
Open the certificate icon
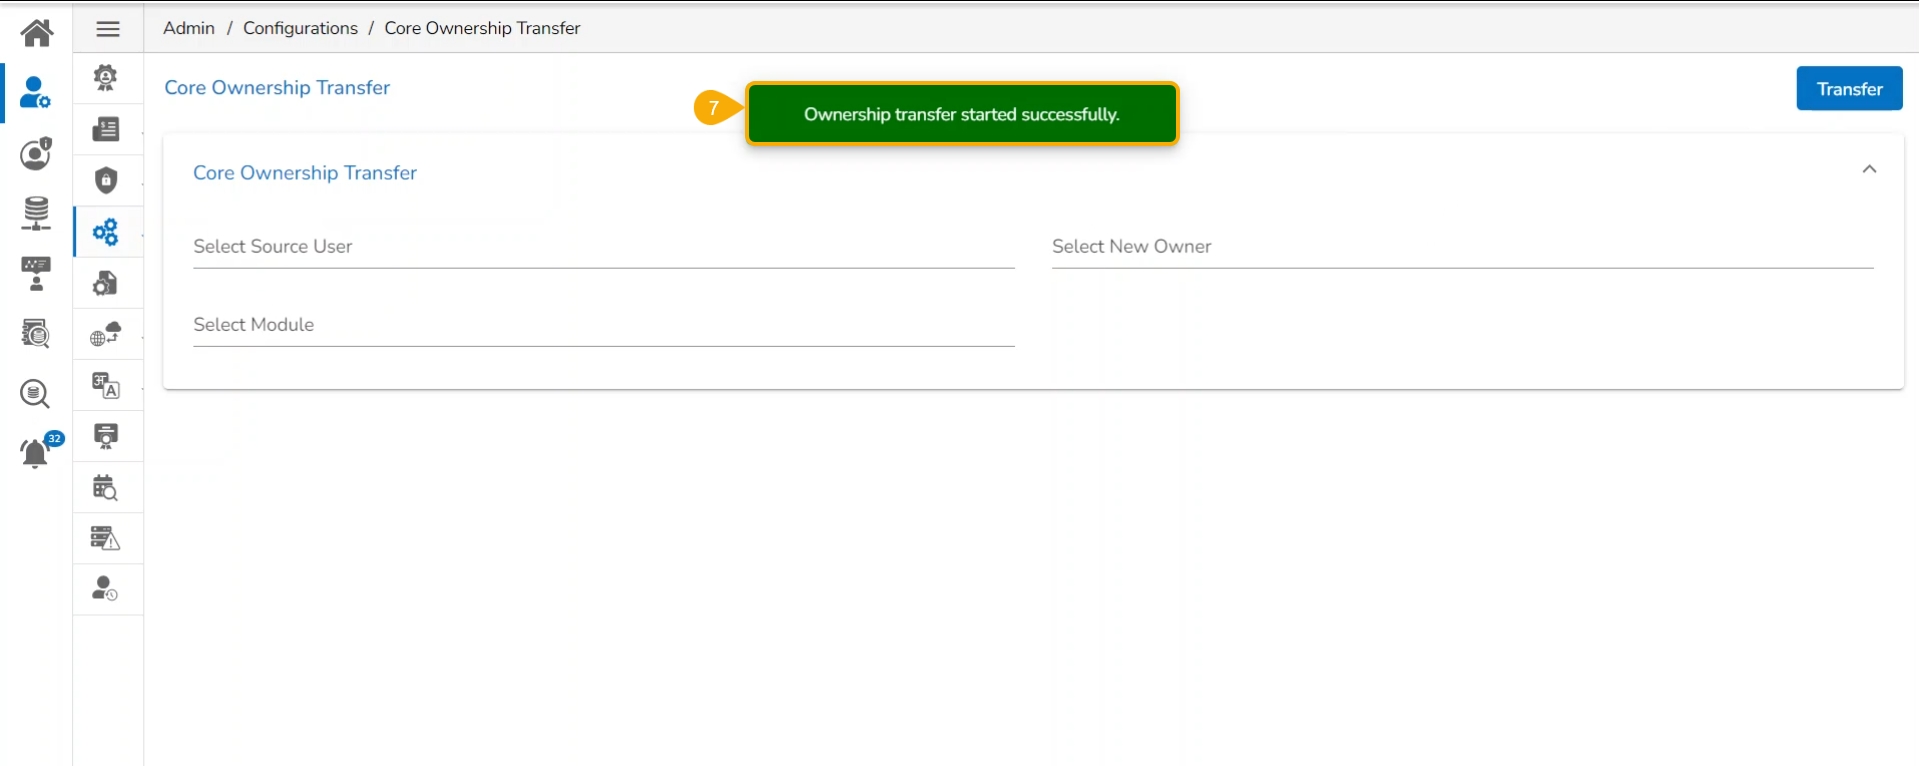coord(106,436)
